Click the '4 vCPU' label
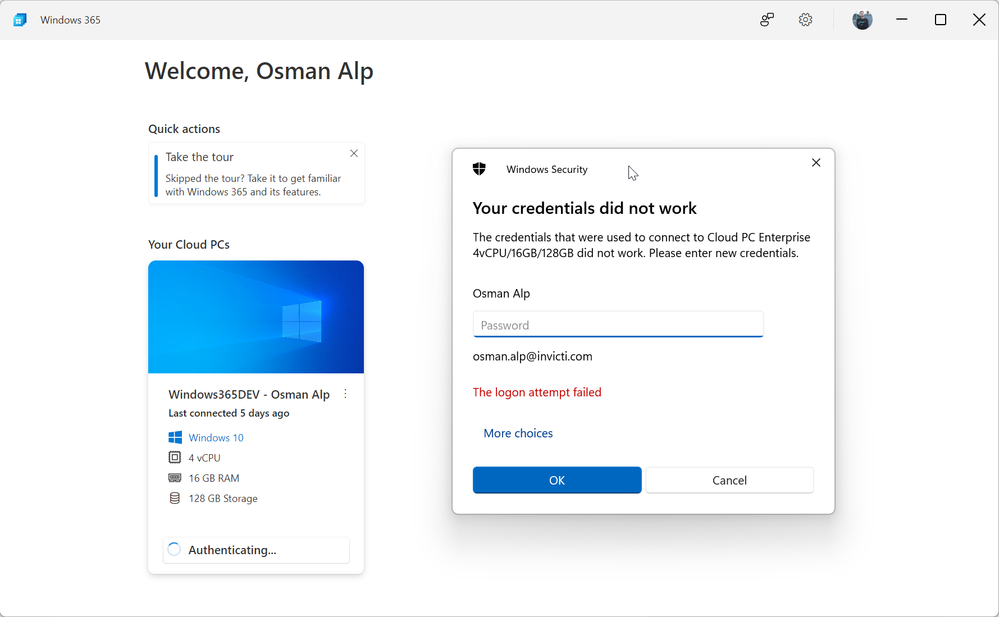 (x=205, y=458)
